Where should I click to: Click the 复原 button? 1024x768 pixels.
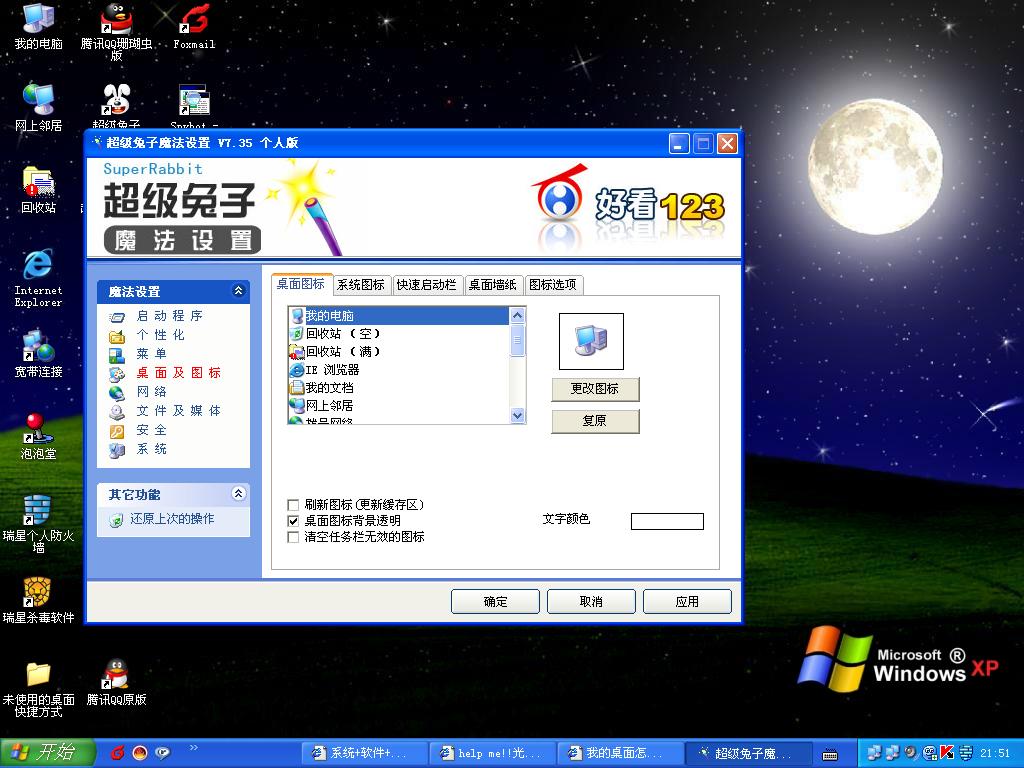595,421
